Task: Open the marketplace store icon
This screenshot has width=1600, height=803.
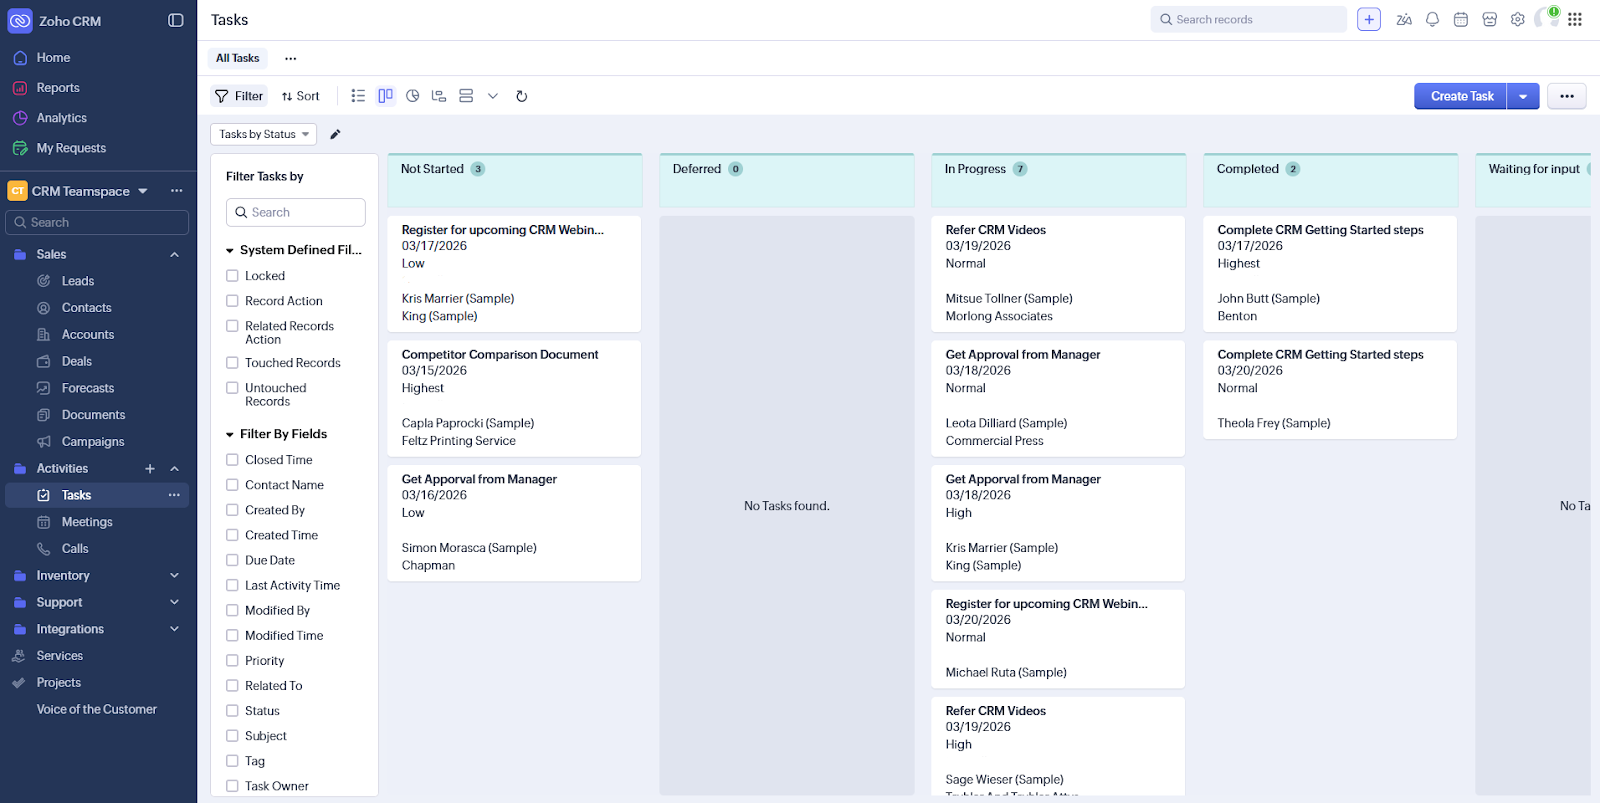Action: [x=1489, y=19]
